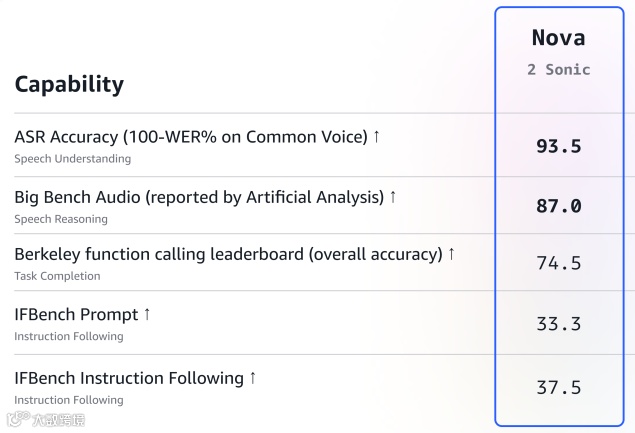Click the up arrow after IFBench Instruction Following
Image resolution: width=635 pixels, height=433 pixels.
point(253,377)
